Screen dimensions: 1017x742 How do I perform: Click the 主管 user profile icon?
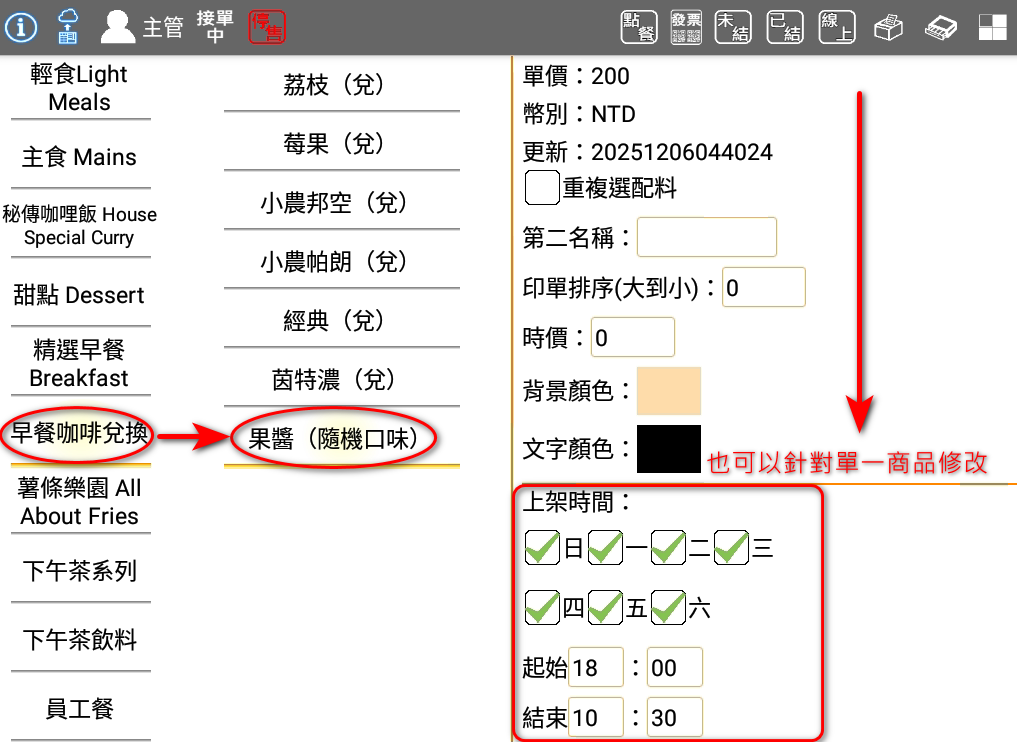[118, 27]
